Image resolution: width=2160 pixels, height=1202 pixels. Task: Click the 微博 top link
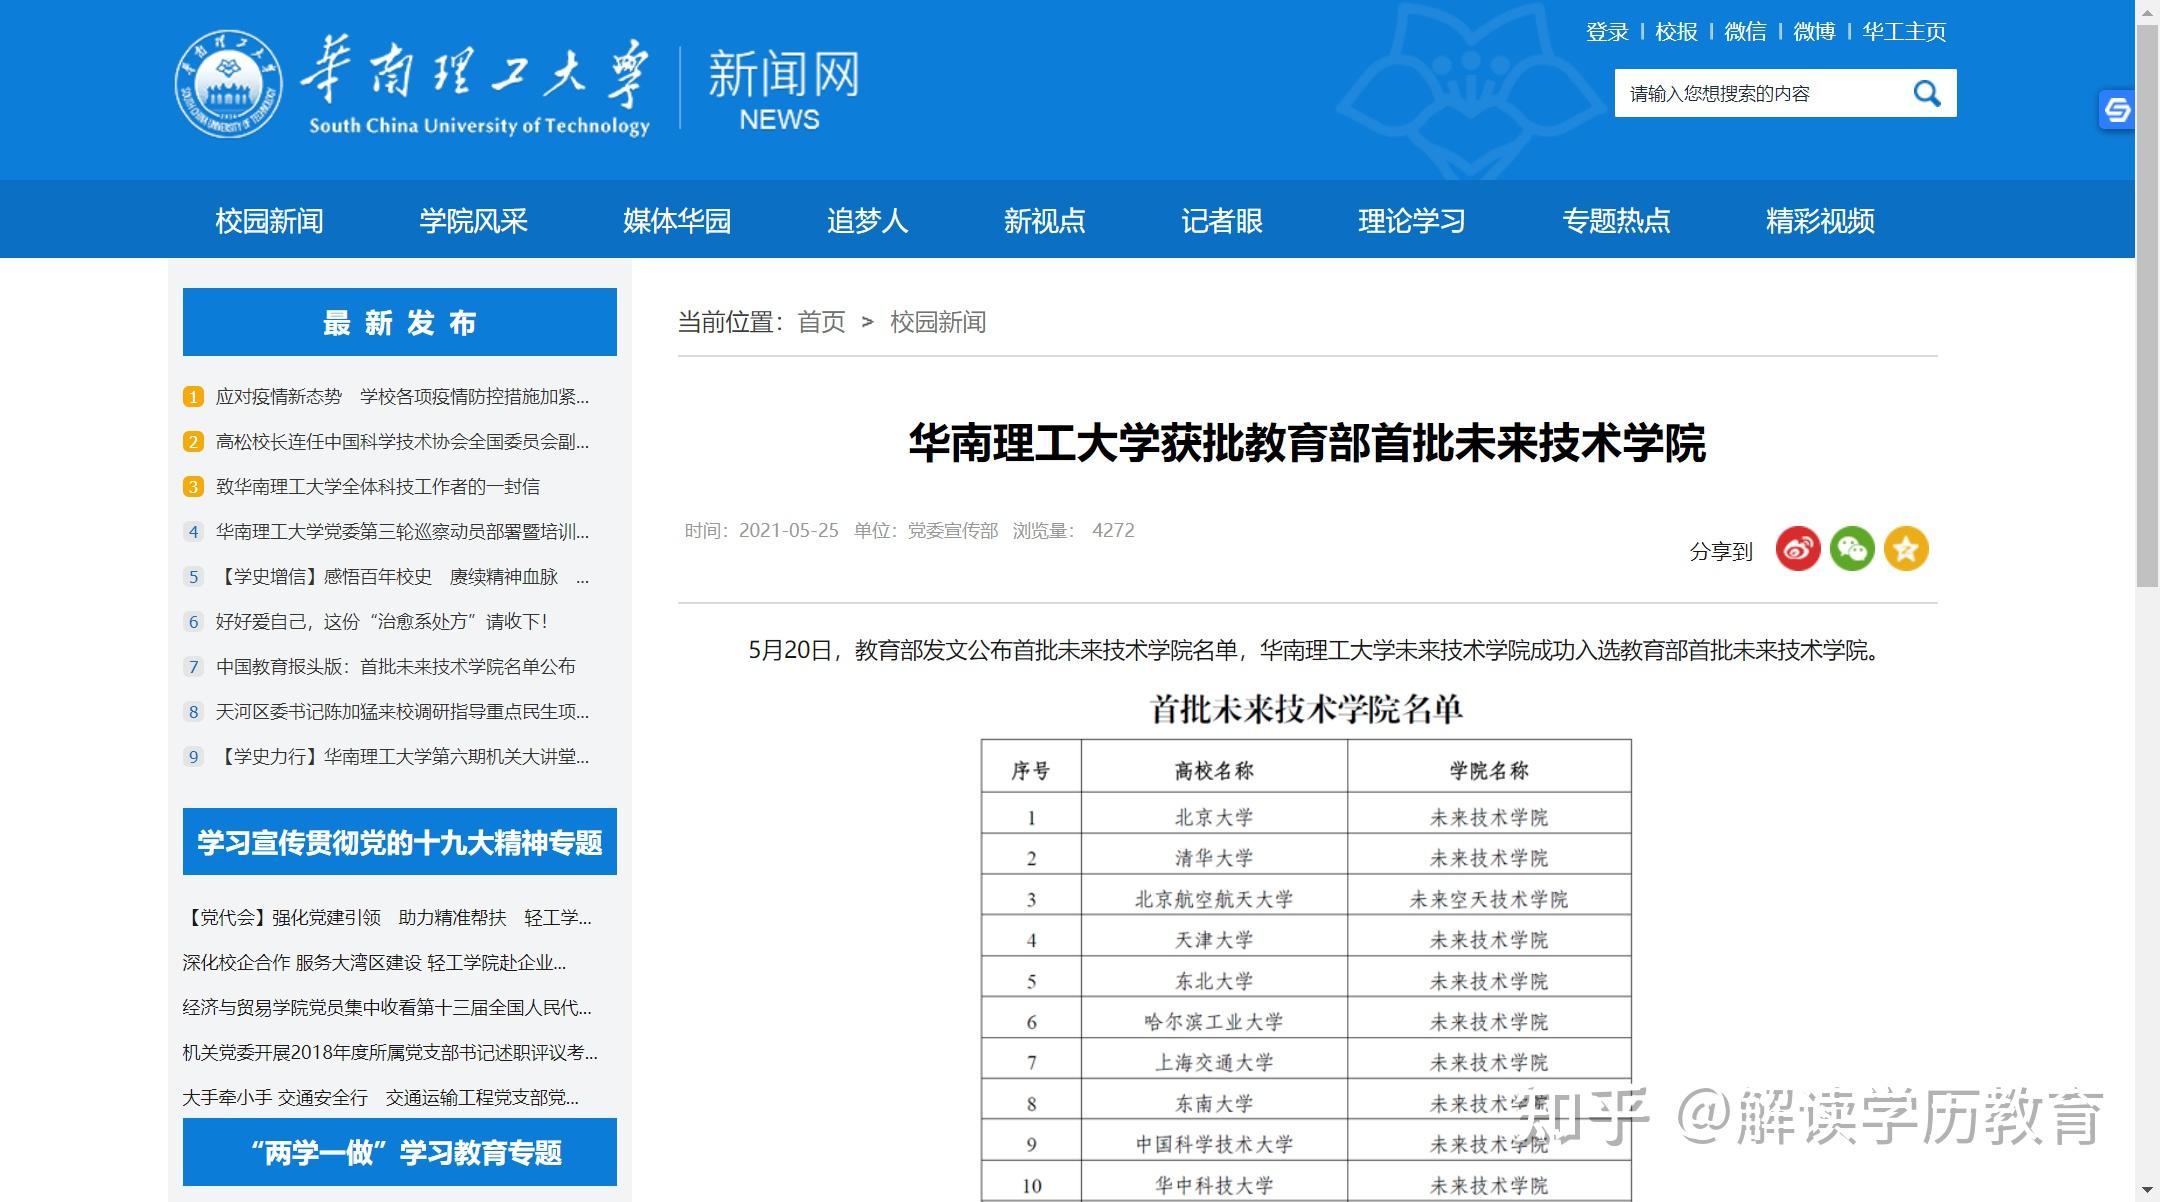pos(1814,32)
